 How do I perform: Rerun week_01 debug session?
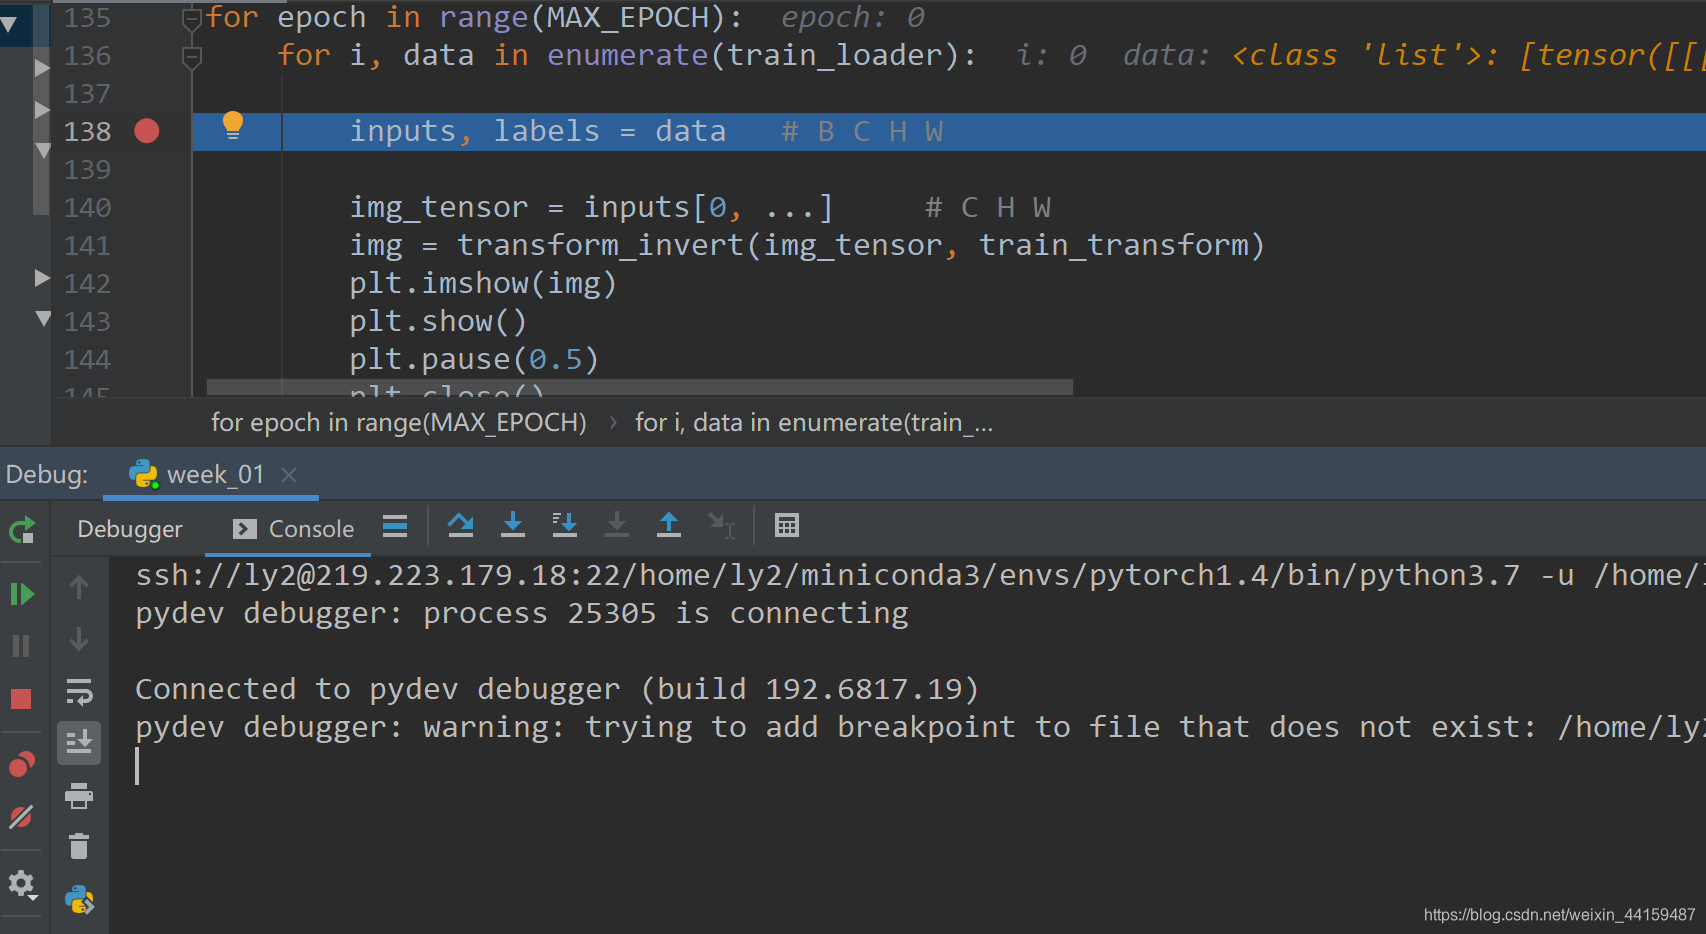pyautogui.click(x=22, y=530)
